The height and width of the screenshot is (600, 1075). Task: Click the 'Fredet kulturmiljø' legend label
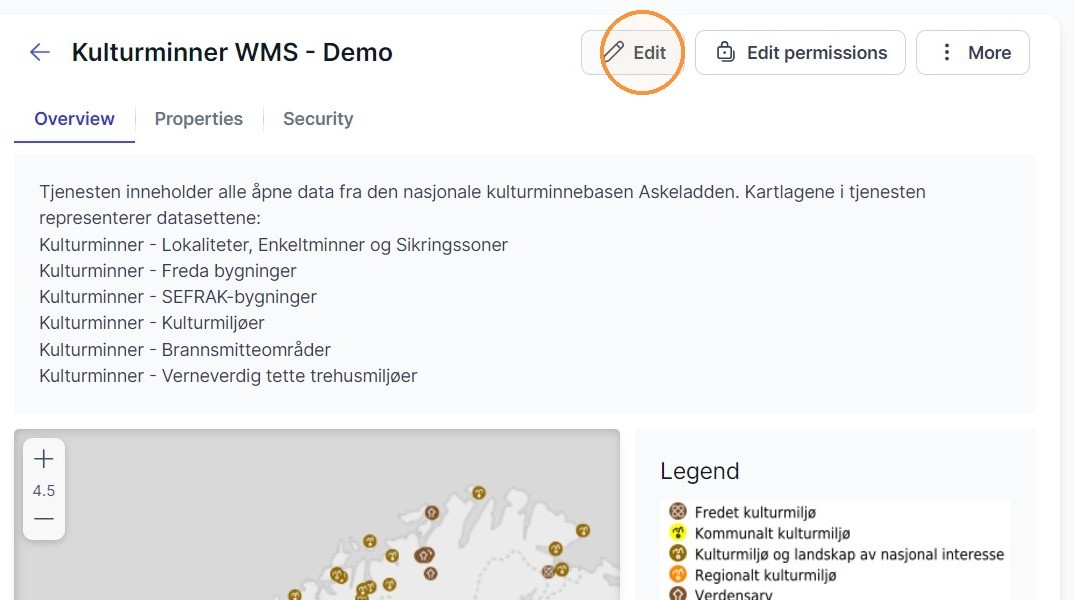tap(756, 512)
